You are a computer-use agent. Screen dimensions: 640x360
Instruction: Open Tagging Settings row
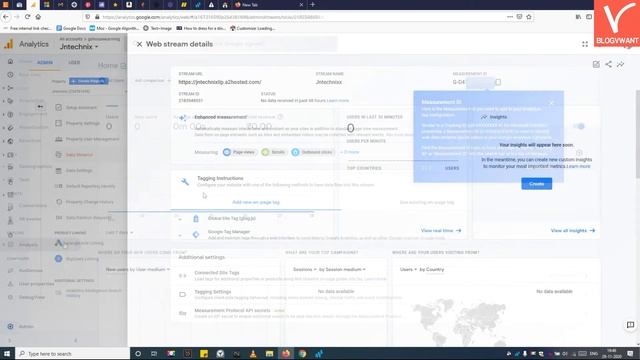[x=282, y=295]
